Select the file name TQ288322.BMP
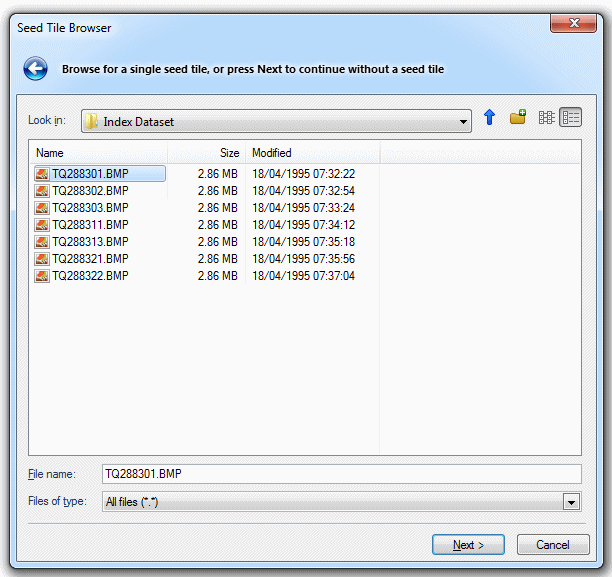Screen dimensions: 612x577 tap(91, 276)
